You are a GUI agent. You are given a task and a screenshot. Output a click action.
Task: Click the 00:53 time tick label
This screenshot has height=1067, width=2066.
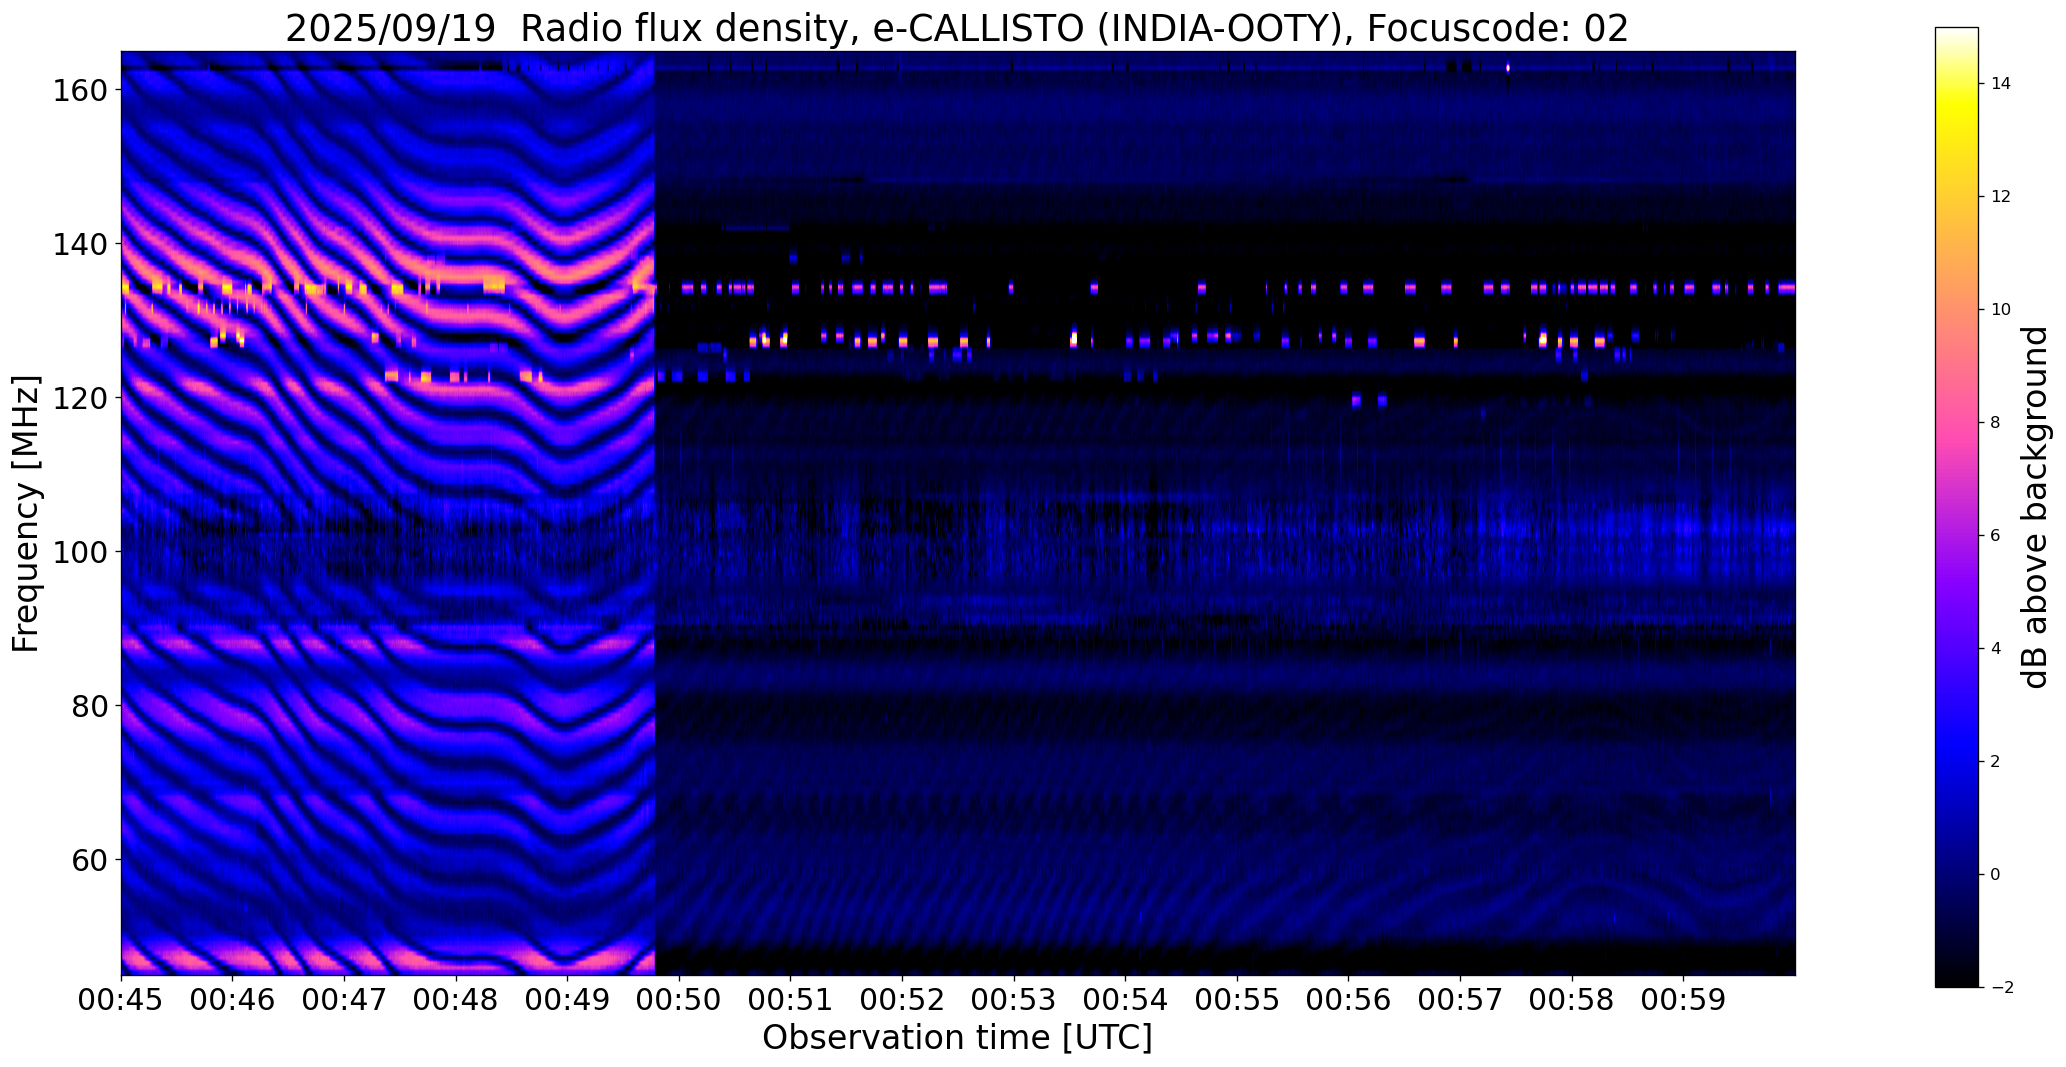click(x=1014, y=1000)
